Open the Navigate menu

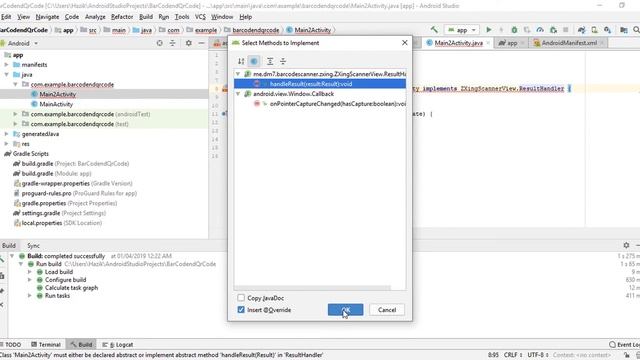(x=47, y=17)
